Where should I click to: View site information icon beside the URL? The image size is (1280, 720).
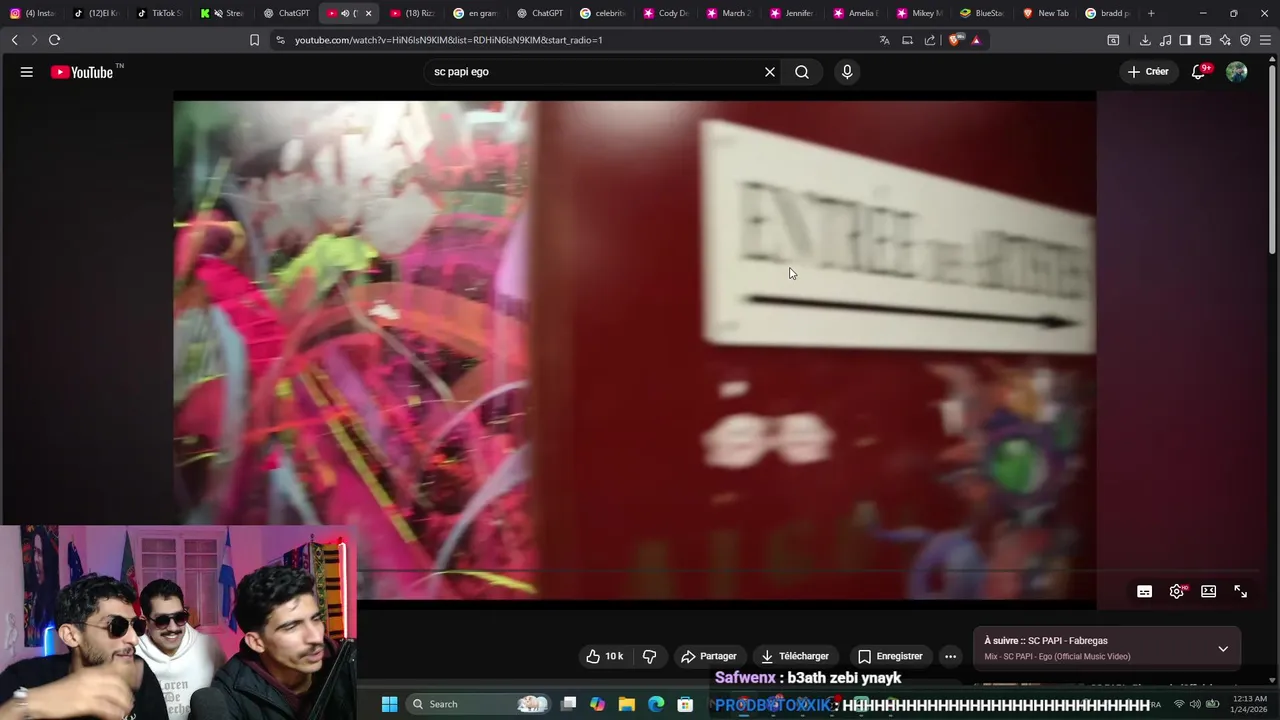(x=280, y=40)
